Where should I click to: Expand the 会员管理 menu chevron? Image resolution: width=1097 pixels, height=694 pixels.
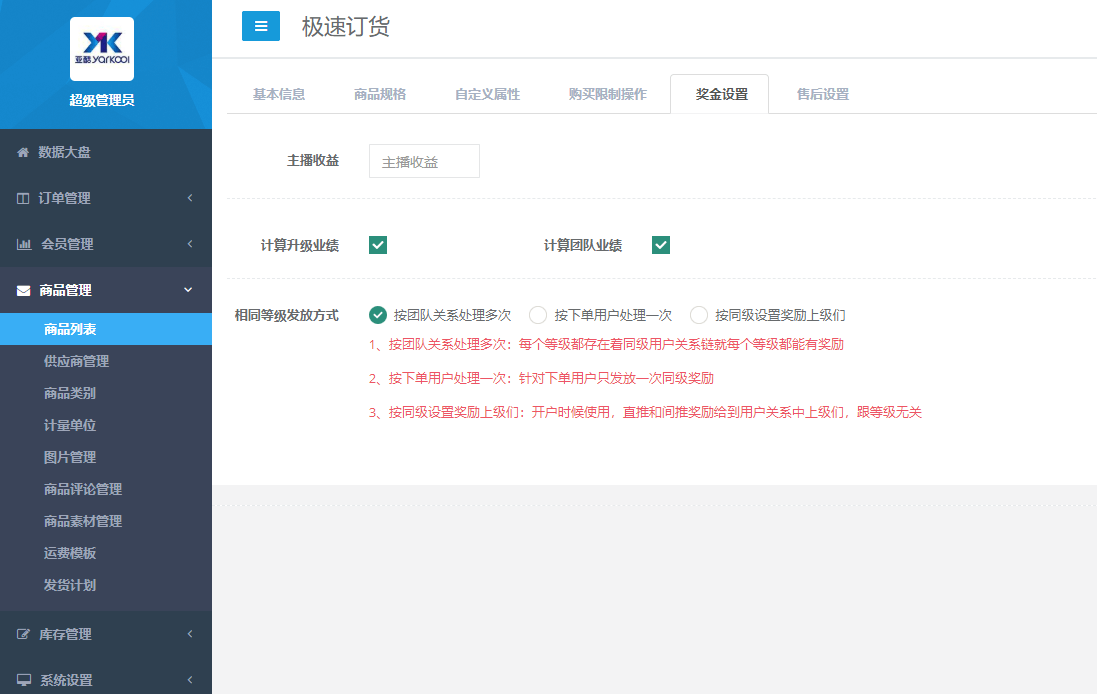pyautogui.click(x=190, y=244)
